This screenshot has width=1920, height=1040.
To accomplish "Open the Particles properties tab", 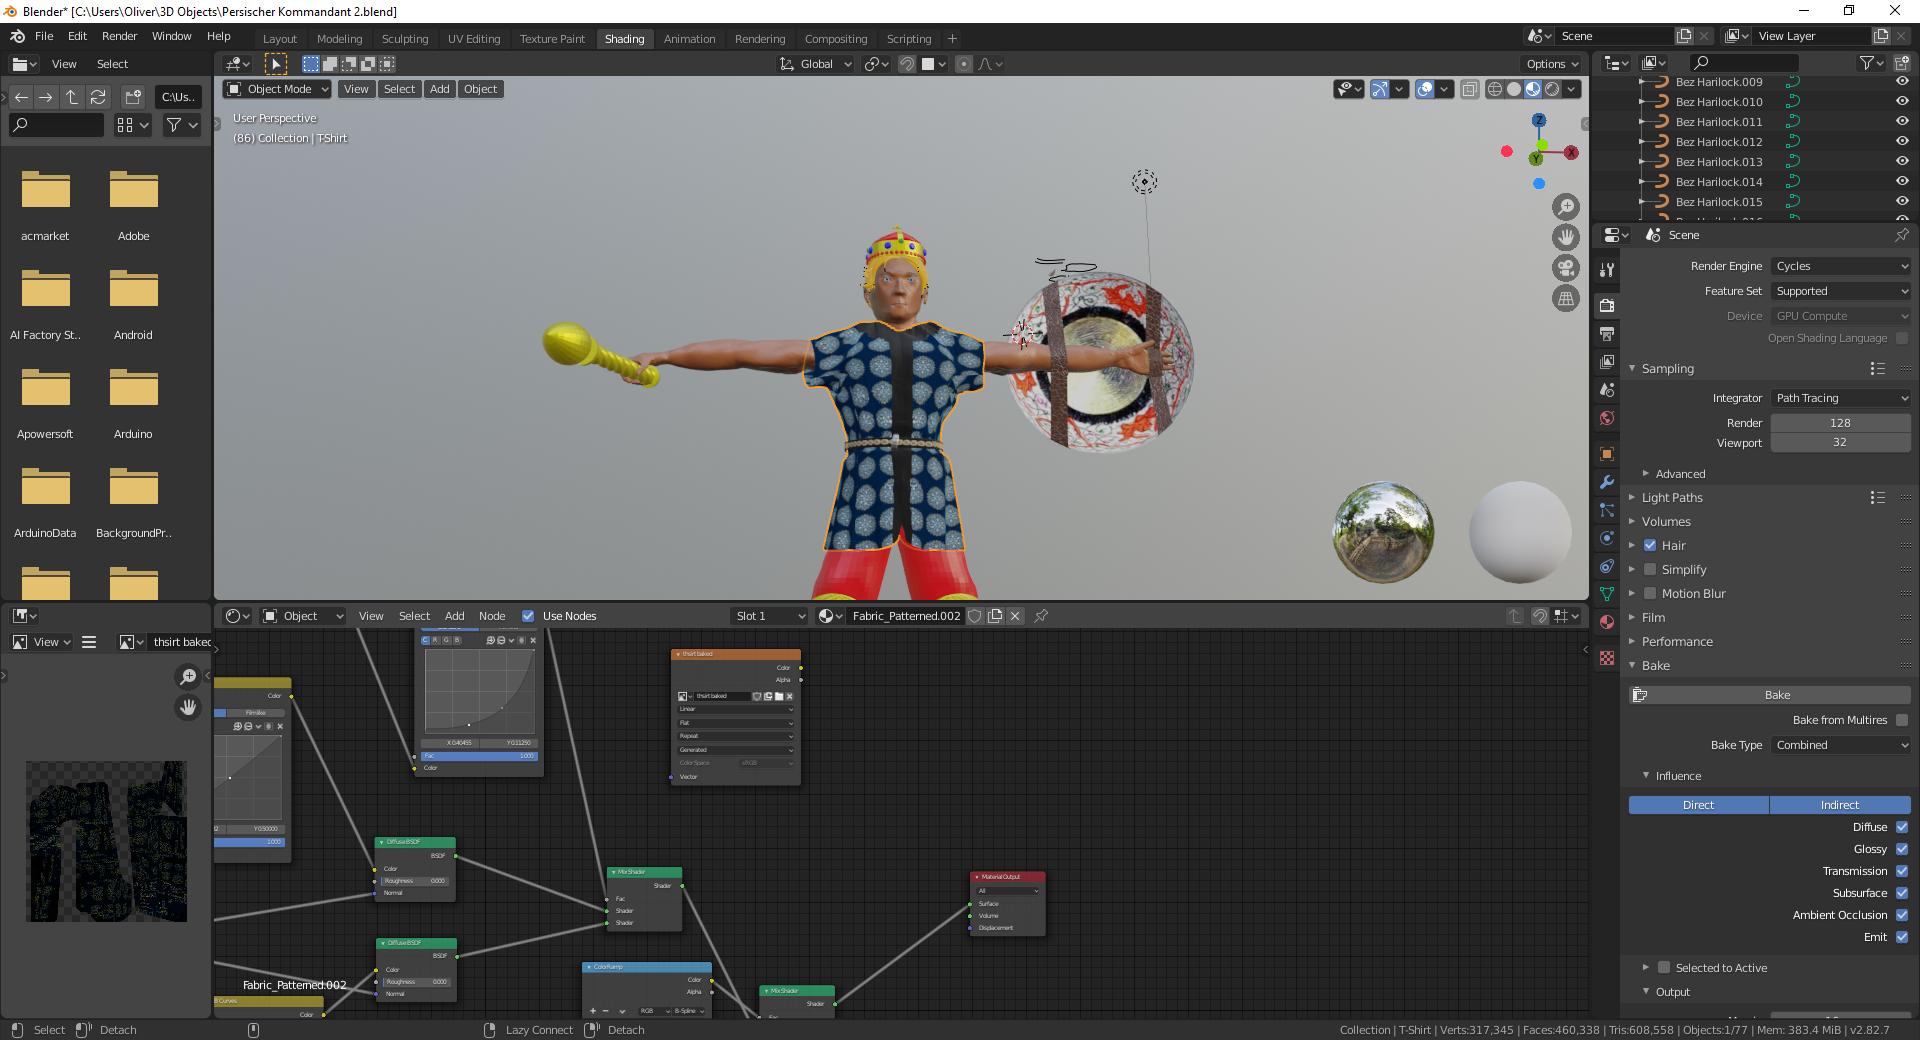I will tap(1606, 510).
